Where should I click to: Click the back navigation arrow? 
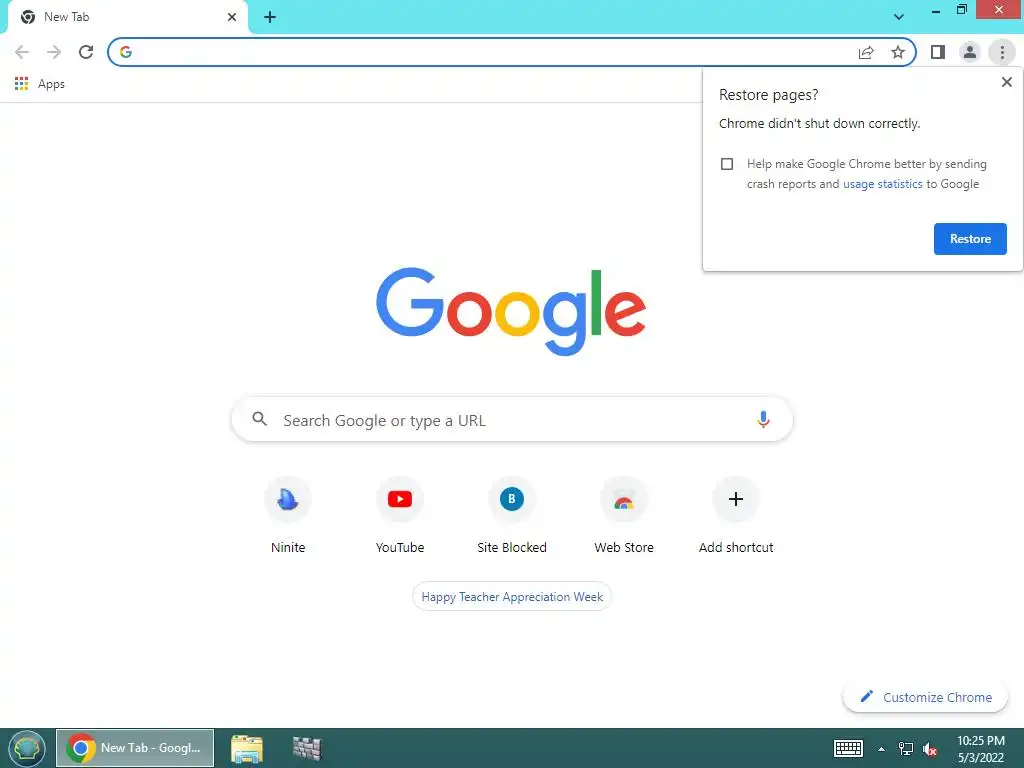[x=22, y=52]
